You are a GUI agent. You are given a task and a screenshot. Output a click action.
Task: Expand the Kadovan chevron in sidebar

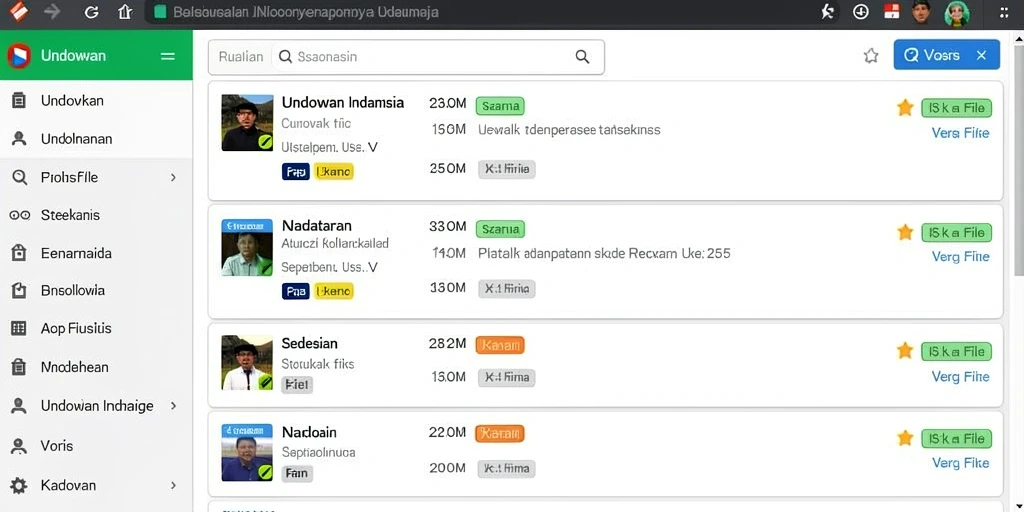(173, 485)
